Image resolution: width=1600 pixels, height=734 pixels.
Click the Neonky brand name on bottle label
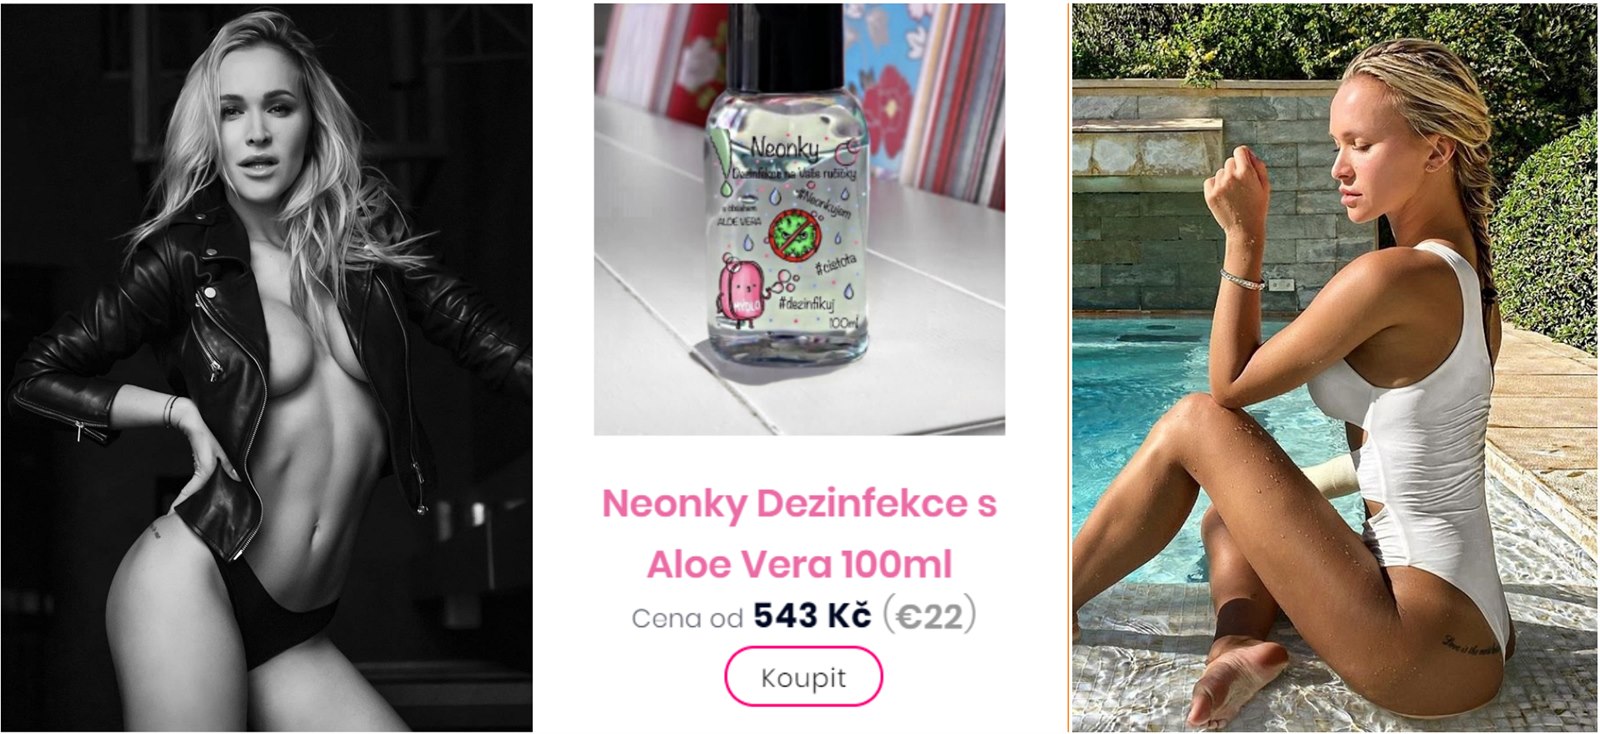[x=785, y=149]
